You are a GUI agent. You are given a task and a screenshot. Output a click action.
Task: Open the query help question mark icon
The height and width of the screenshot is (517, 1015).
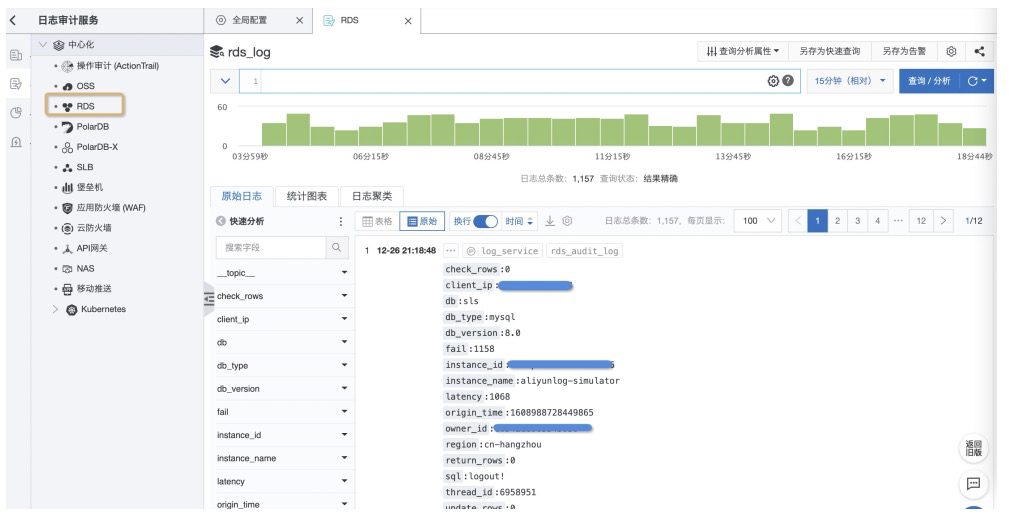click(788, 81)
